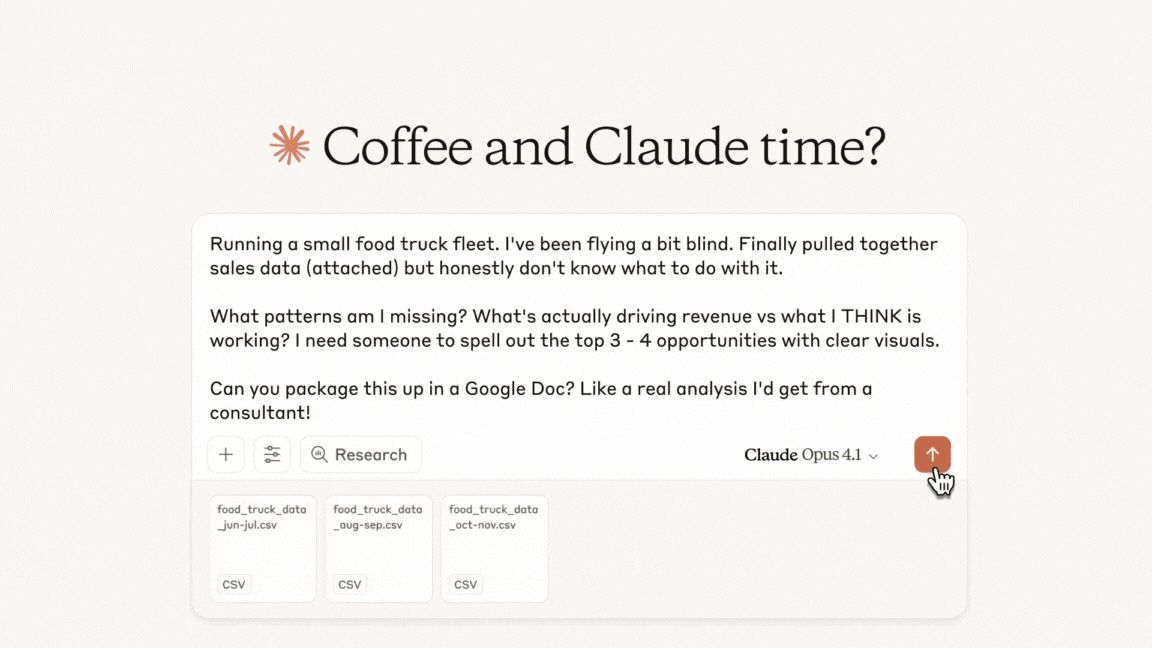Click the orange up-arrow send icon
The image size is (1152, 648).
[931, 454]
